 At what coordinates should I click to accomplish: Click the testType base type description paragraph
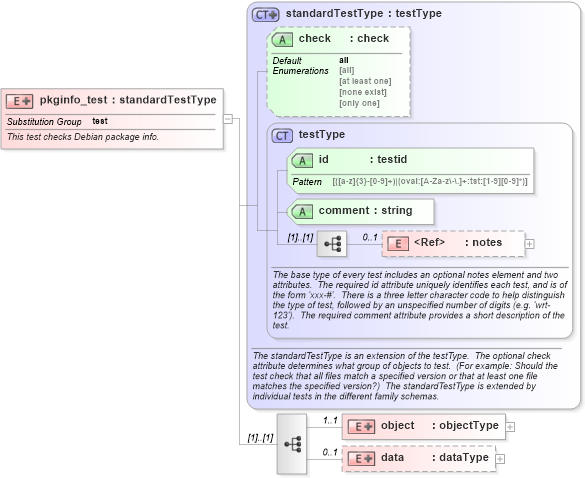click(420, 300)
